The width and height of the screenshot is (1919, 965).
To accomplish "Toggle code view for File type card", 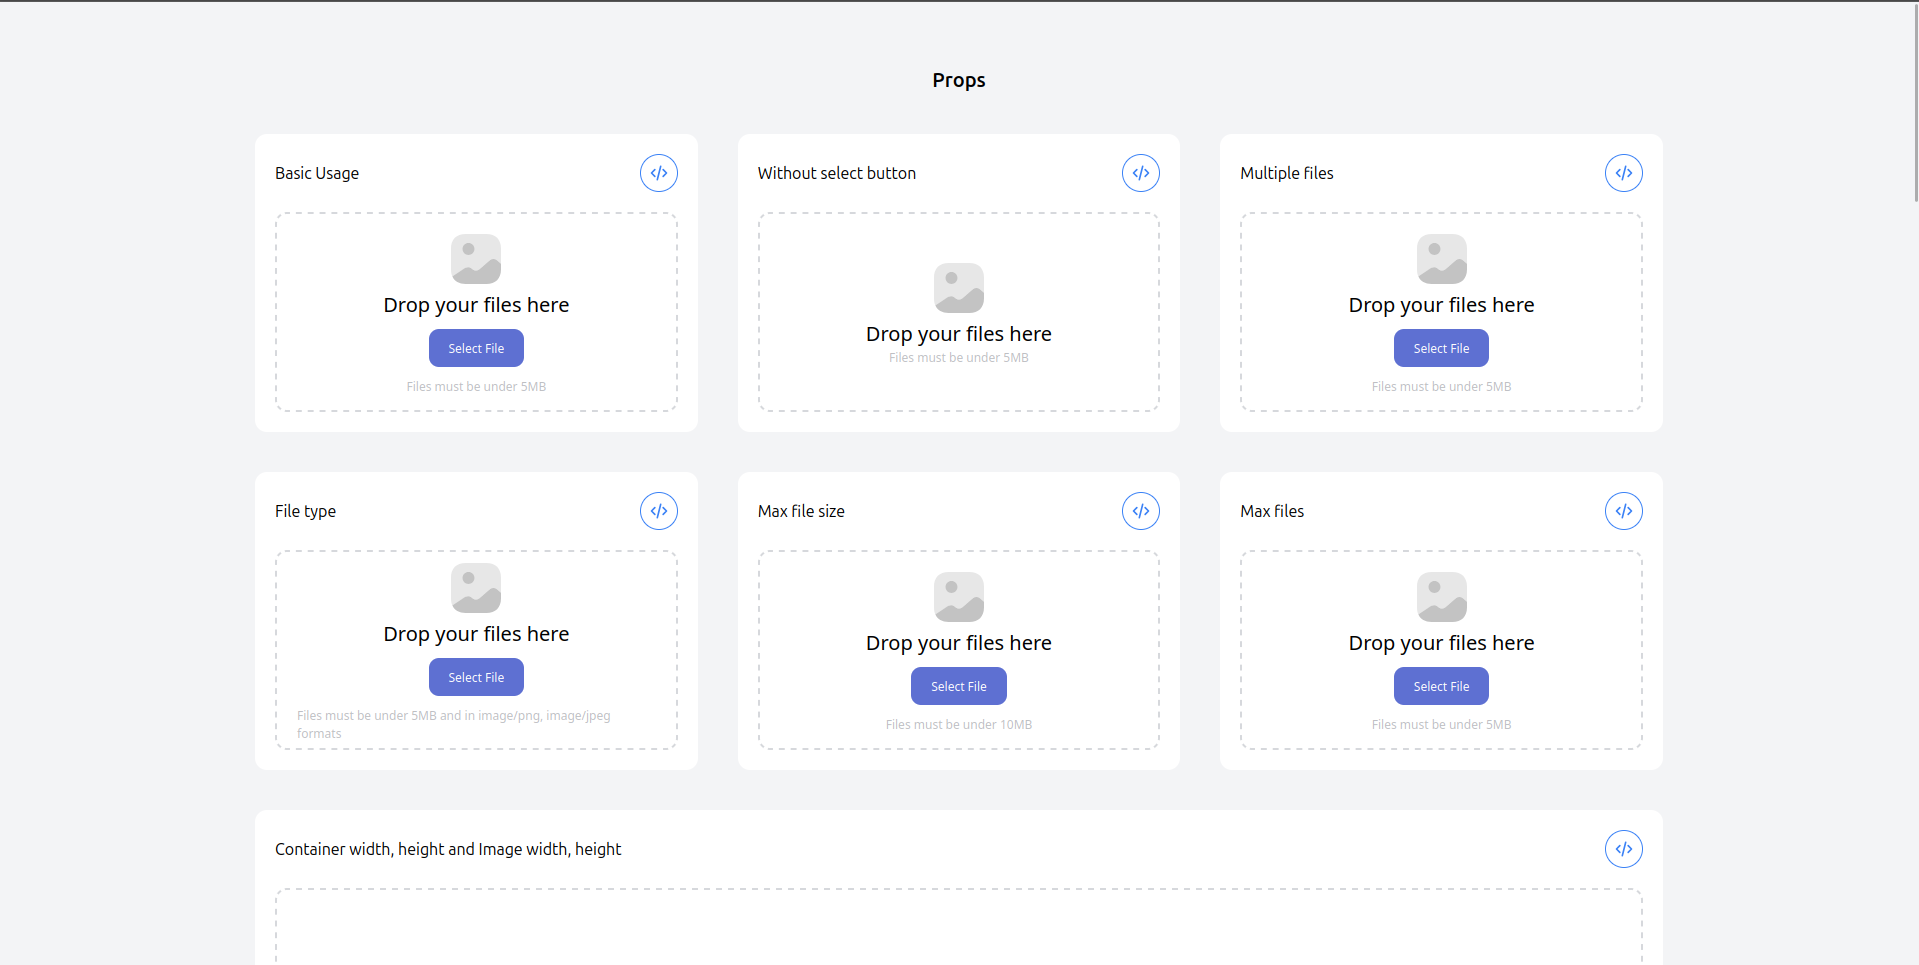I will (x=658, y=511).
